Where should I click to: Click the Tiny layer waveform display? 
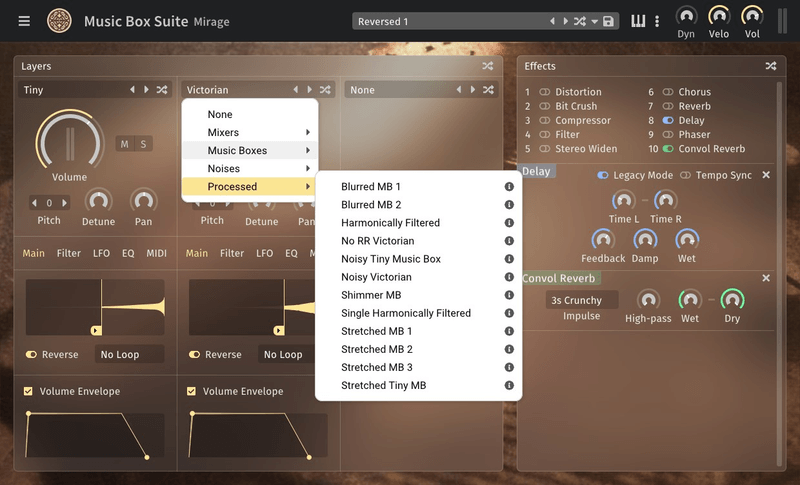pyautogui.click(x=95, y=307)
